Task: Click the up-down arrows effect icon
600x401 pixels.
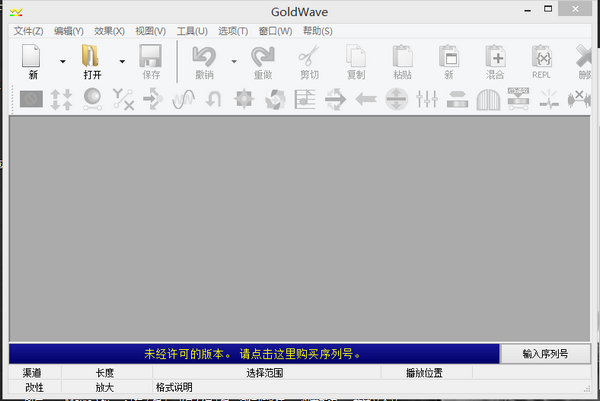Action: pos(61,99)
